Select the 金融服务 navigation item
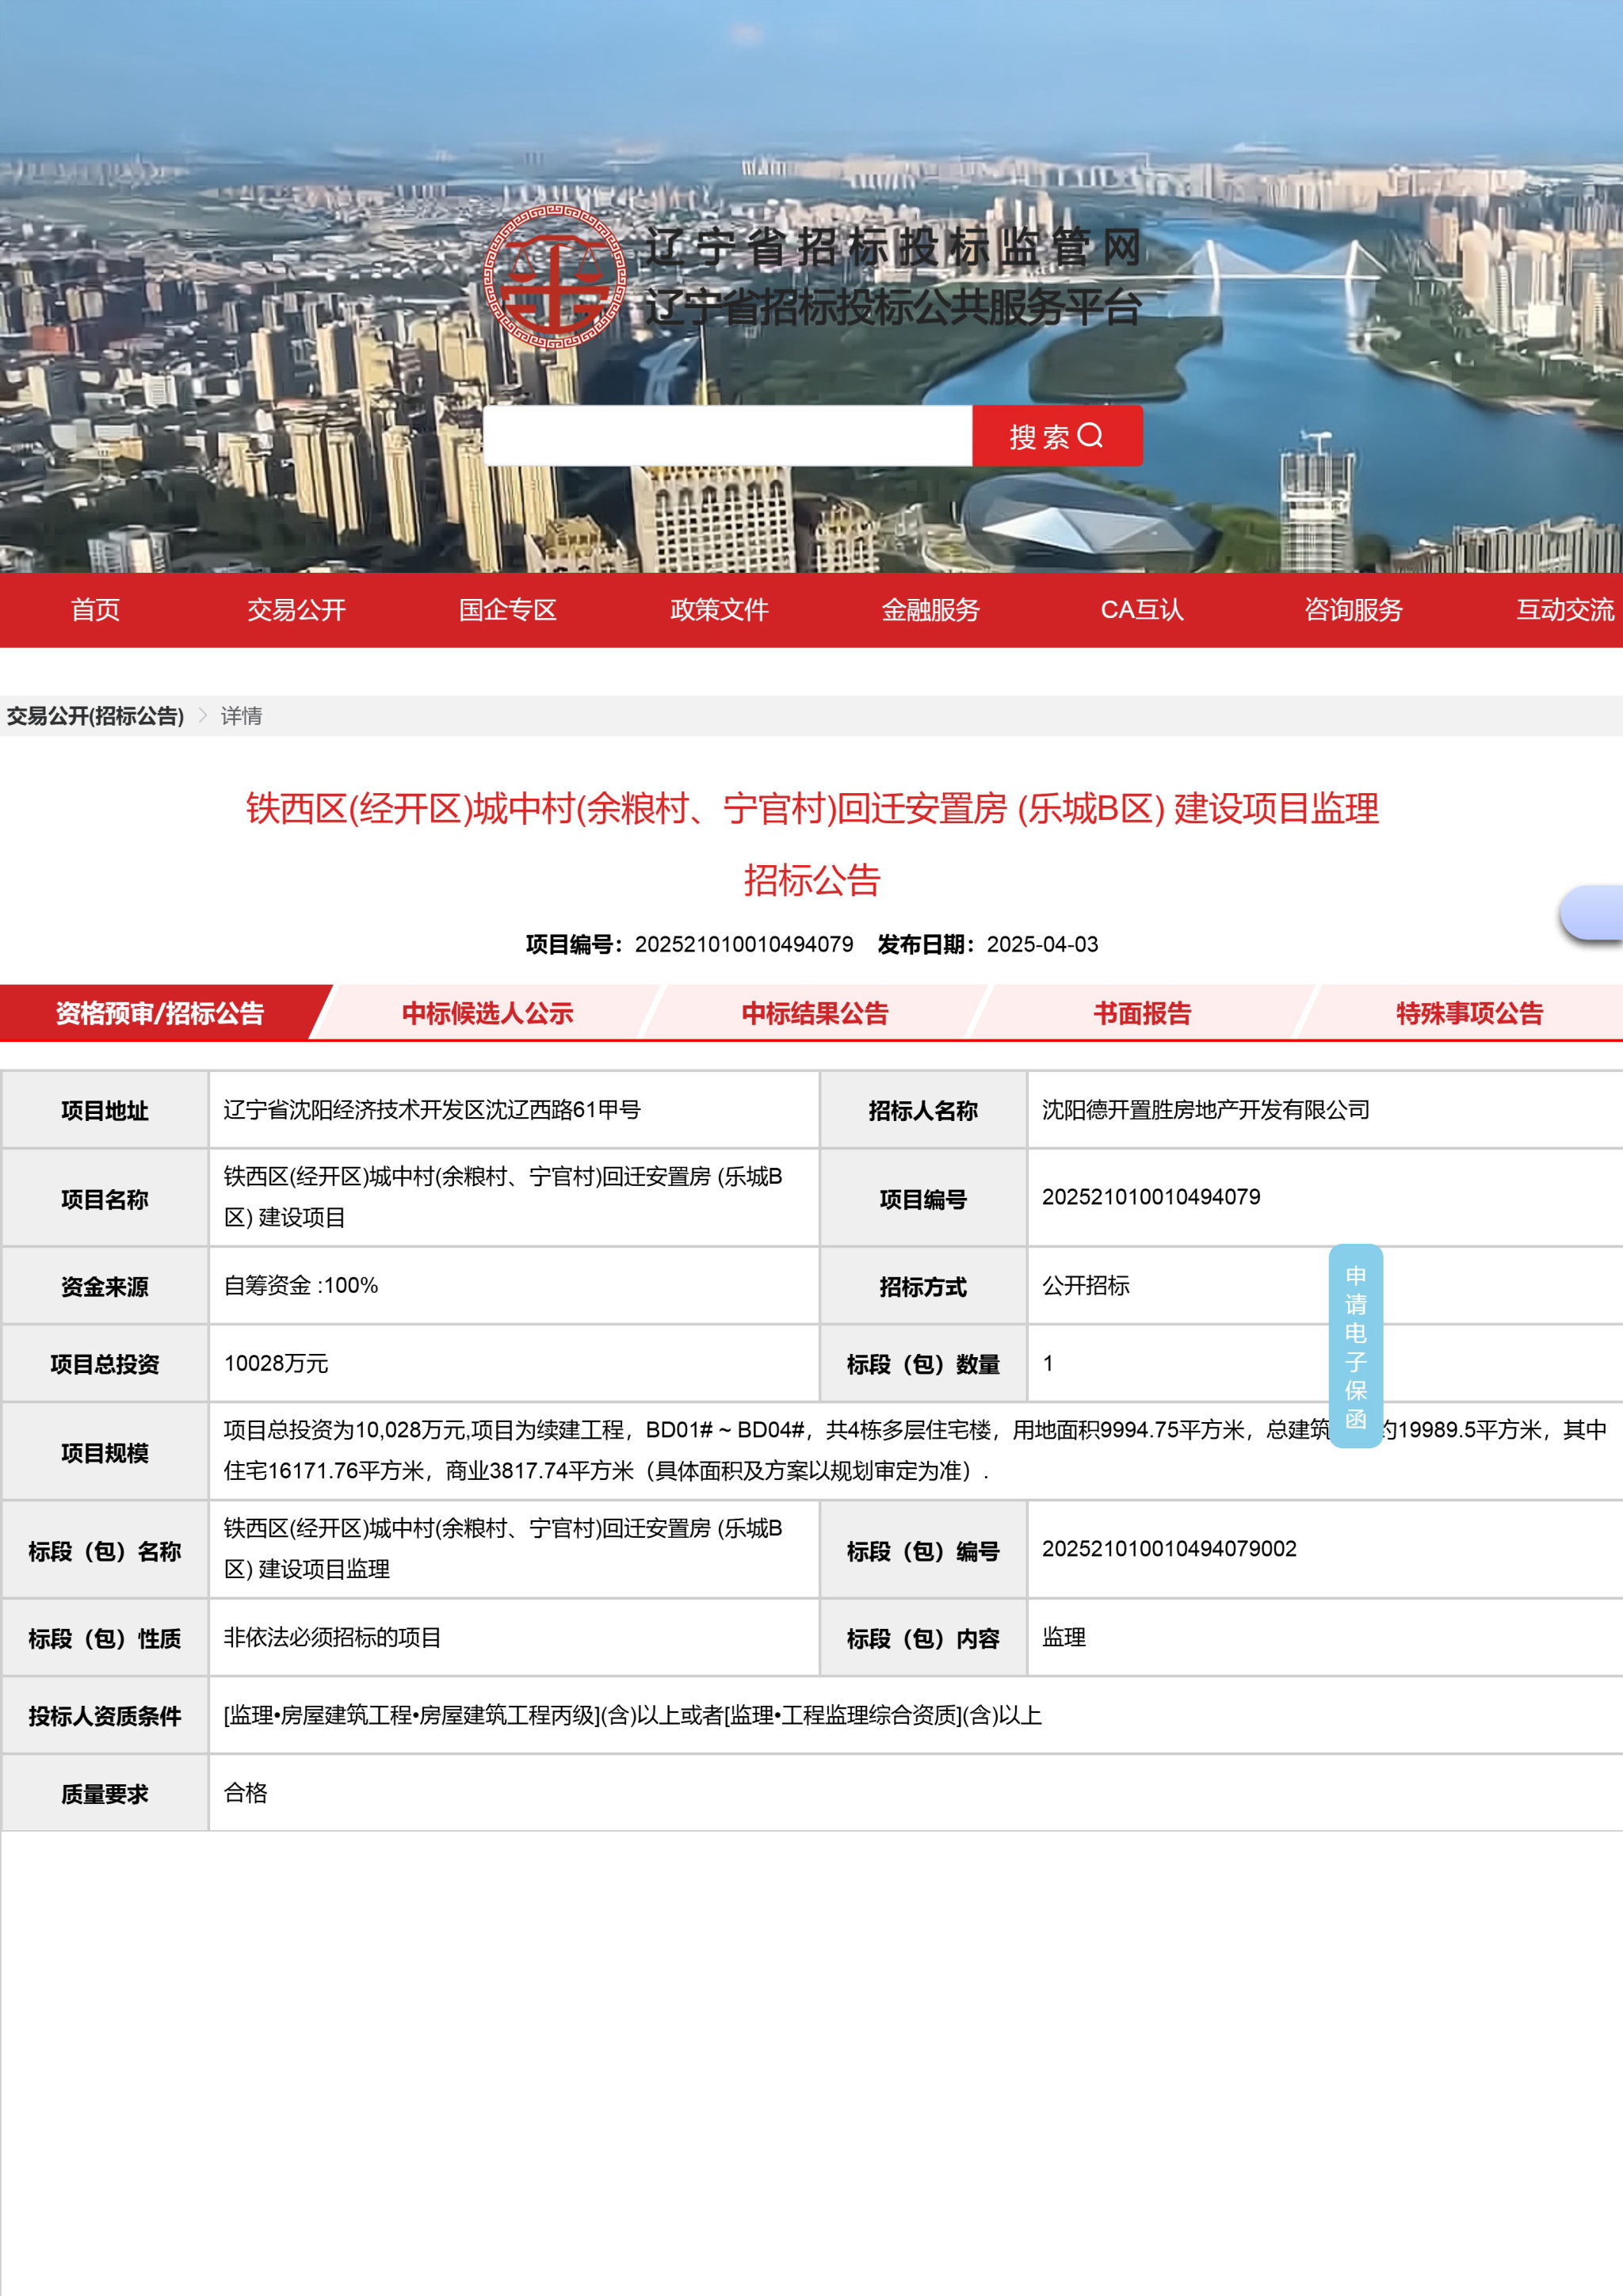Viewport: 1623px width, 2296px height. pos(930,610)
